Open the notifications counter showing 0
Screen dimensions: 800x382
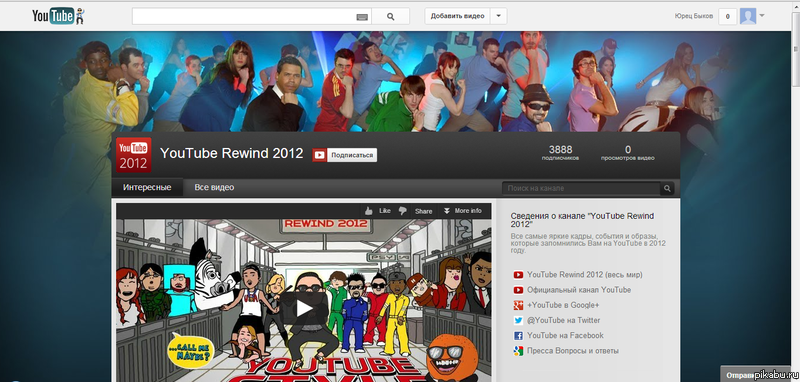[727, 16]
